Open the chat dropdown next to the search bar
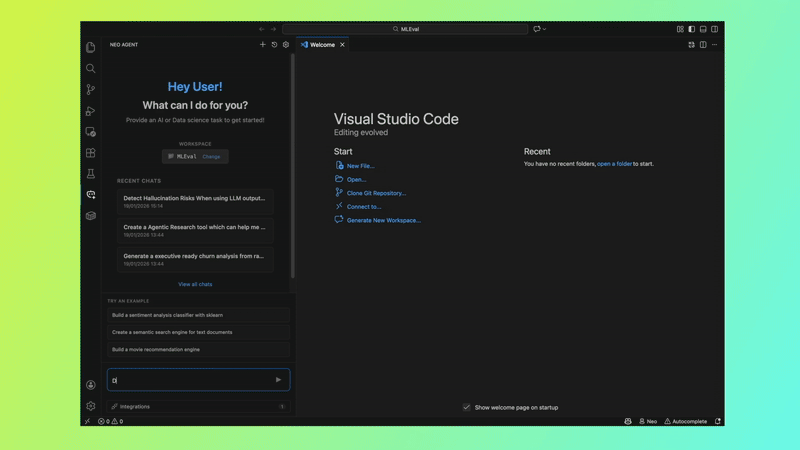This screenshot has width=800, height=450. (x=540, y=29)
